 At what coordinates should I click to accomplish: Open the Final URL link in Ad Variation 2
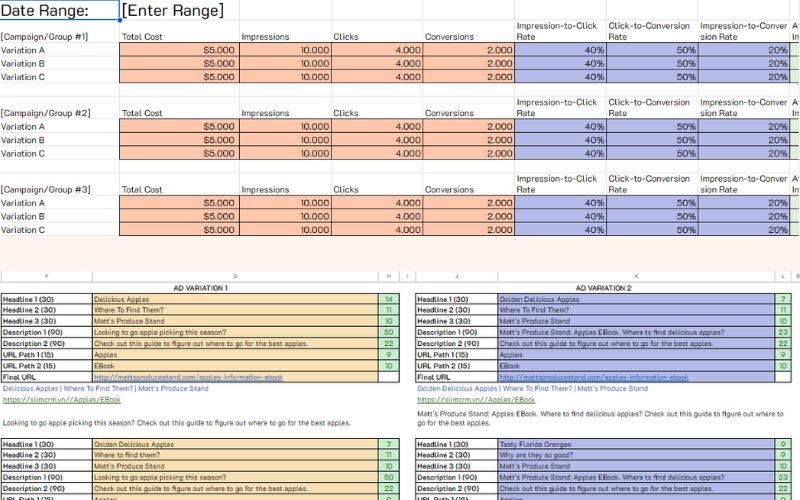[594, 377]
